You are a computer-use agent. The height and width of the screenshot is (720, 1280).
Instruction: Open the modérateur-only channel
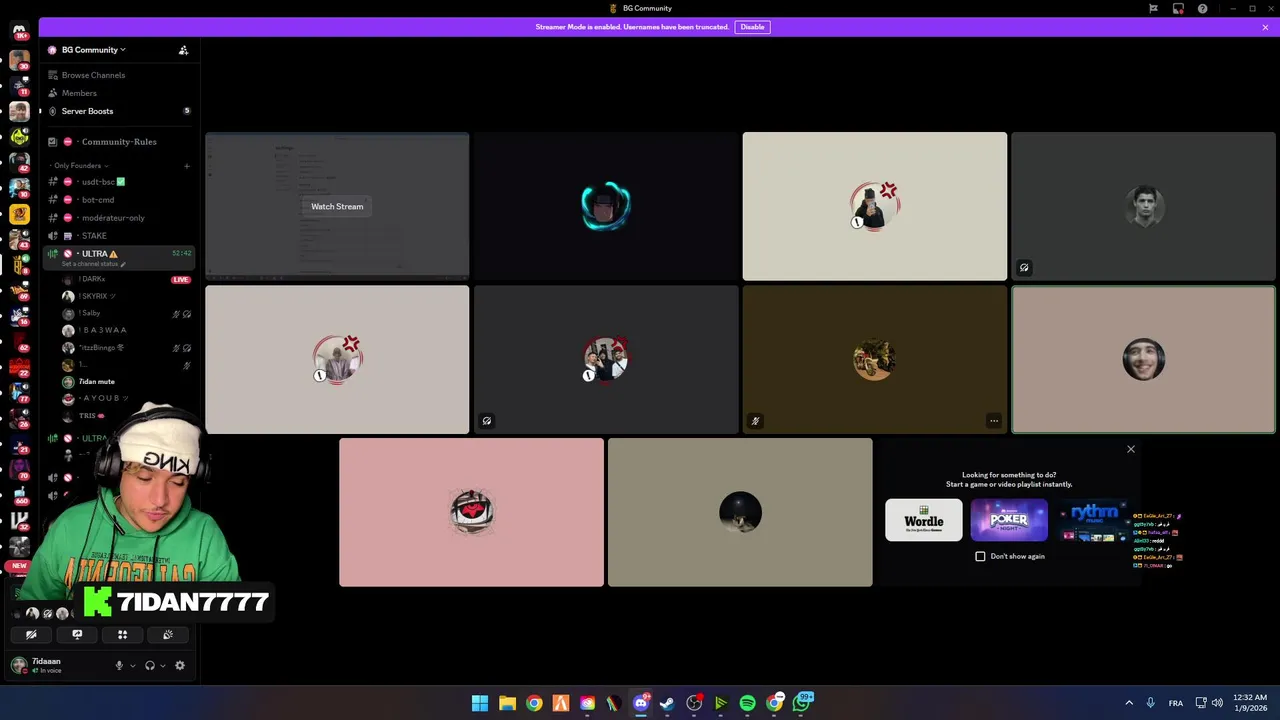pos(113,218)
